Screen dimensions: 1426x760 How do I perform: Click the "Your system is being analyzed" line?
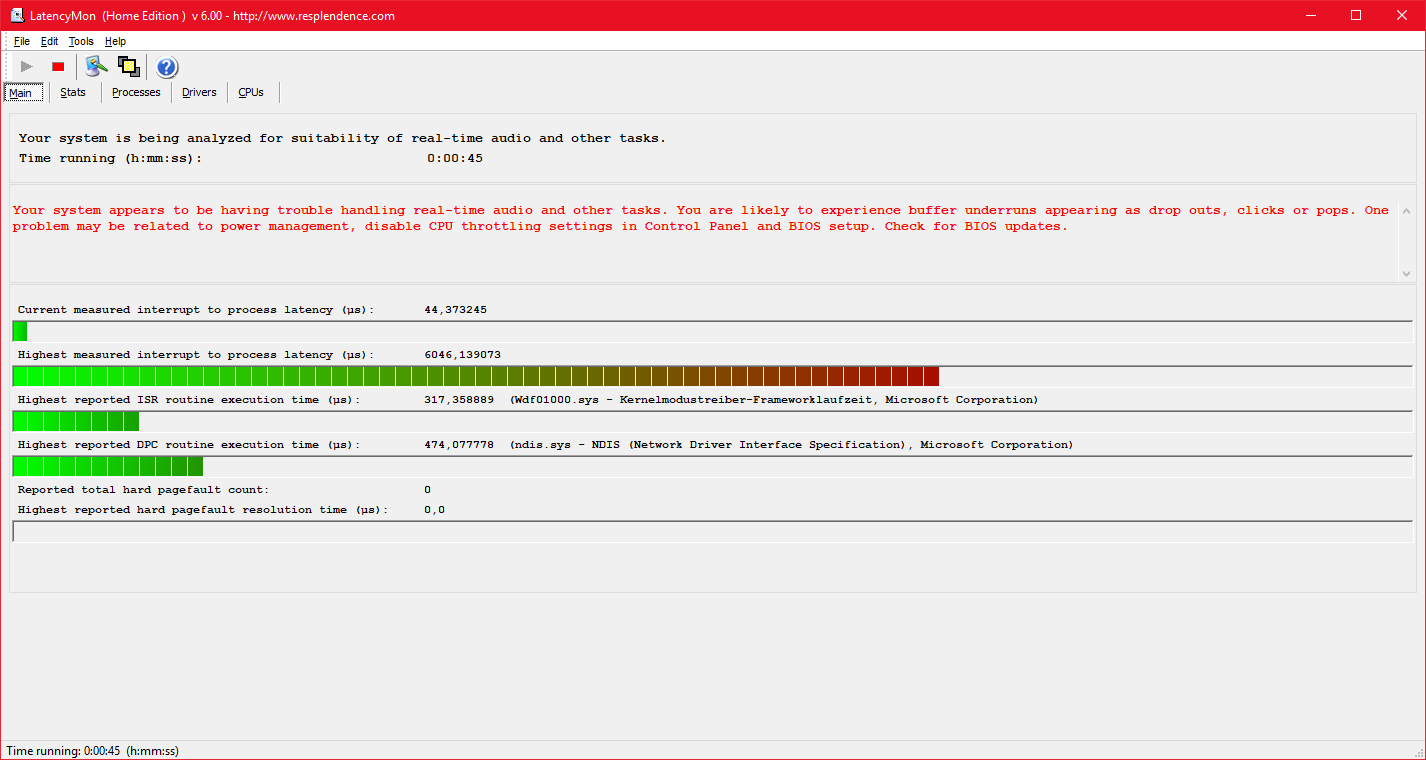click(x=342, y=138)
